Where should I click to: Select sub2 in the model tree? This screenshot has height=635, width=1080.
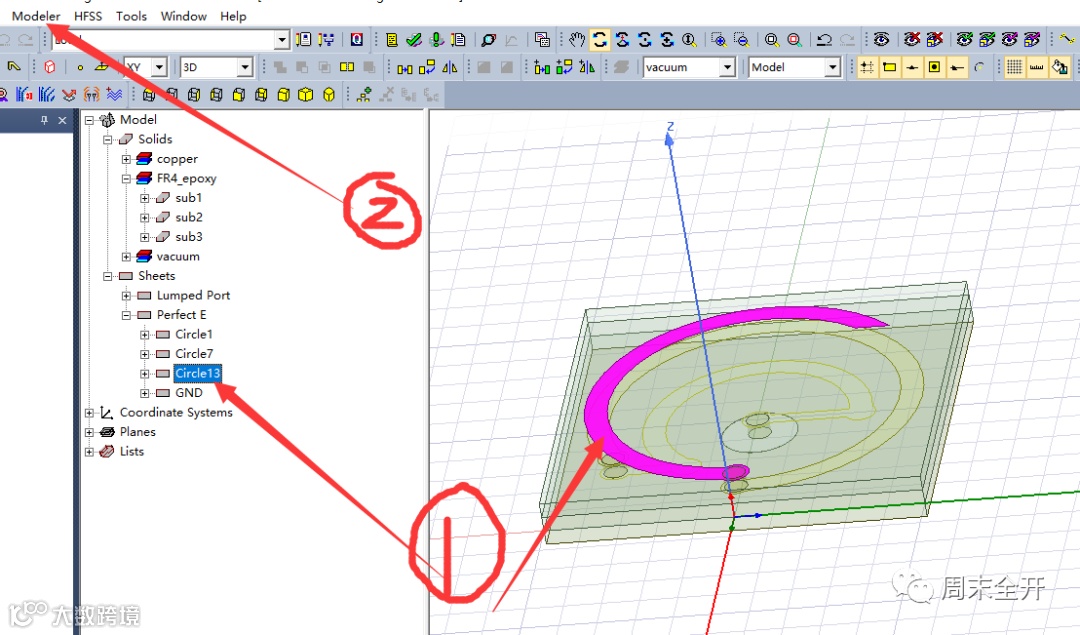[189, 217]
